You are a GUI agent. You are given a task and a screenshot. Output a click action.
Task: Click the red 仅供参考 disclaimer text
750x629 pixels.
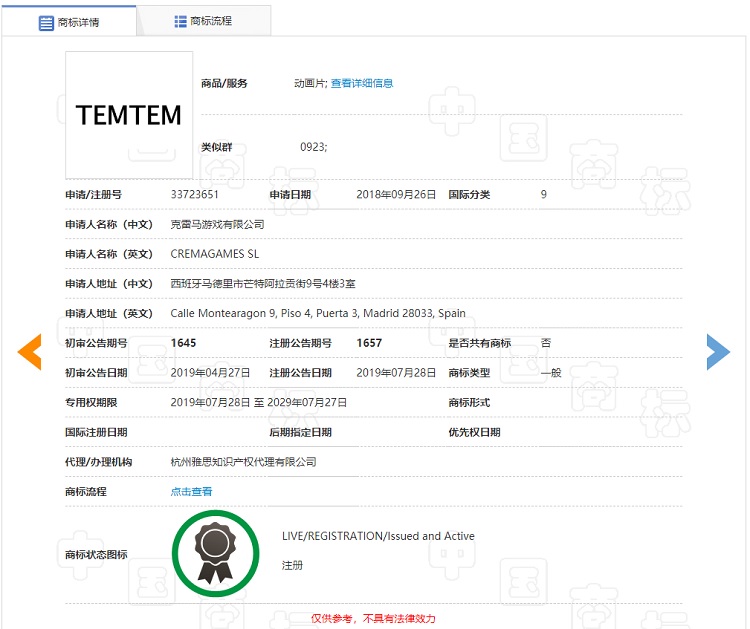373,619
